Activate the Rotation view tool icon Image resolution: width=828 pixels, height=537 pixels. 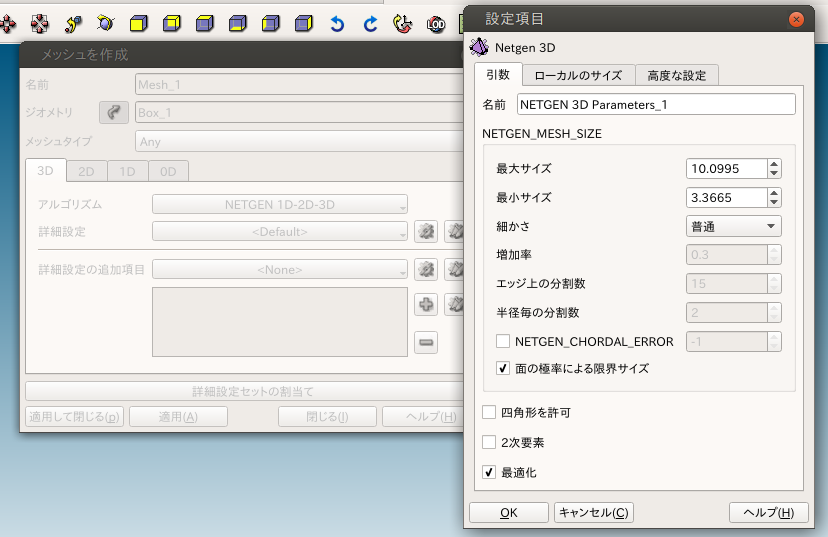106,24
